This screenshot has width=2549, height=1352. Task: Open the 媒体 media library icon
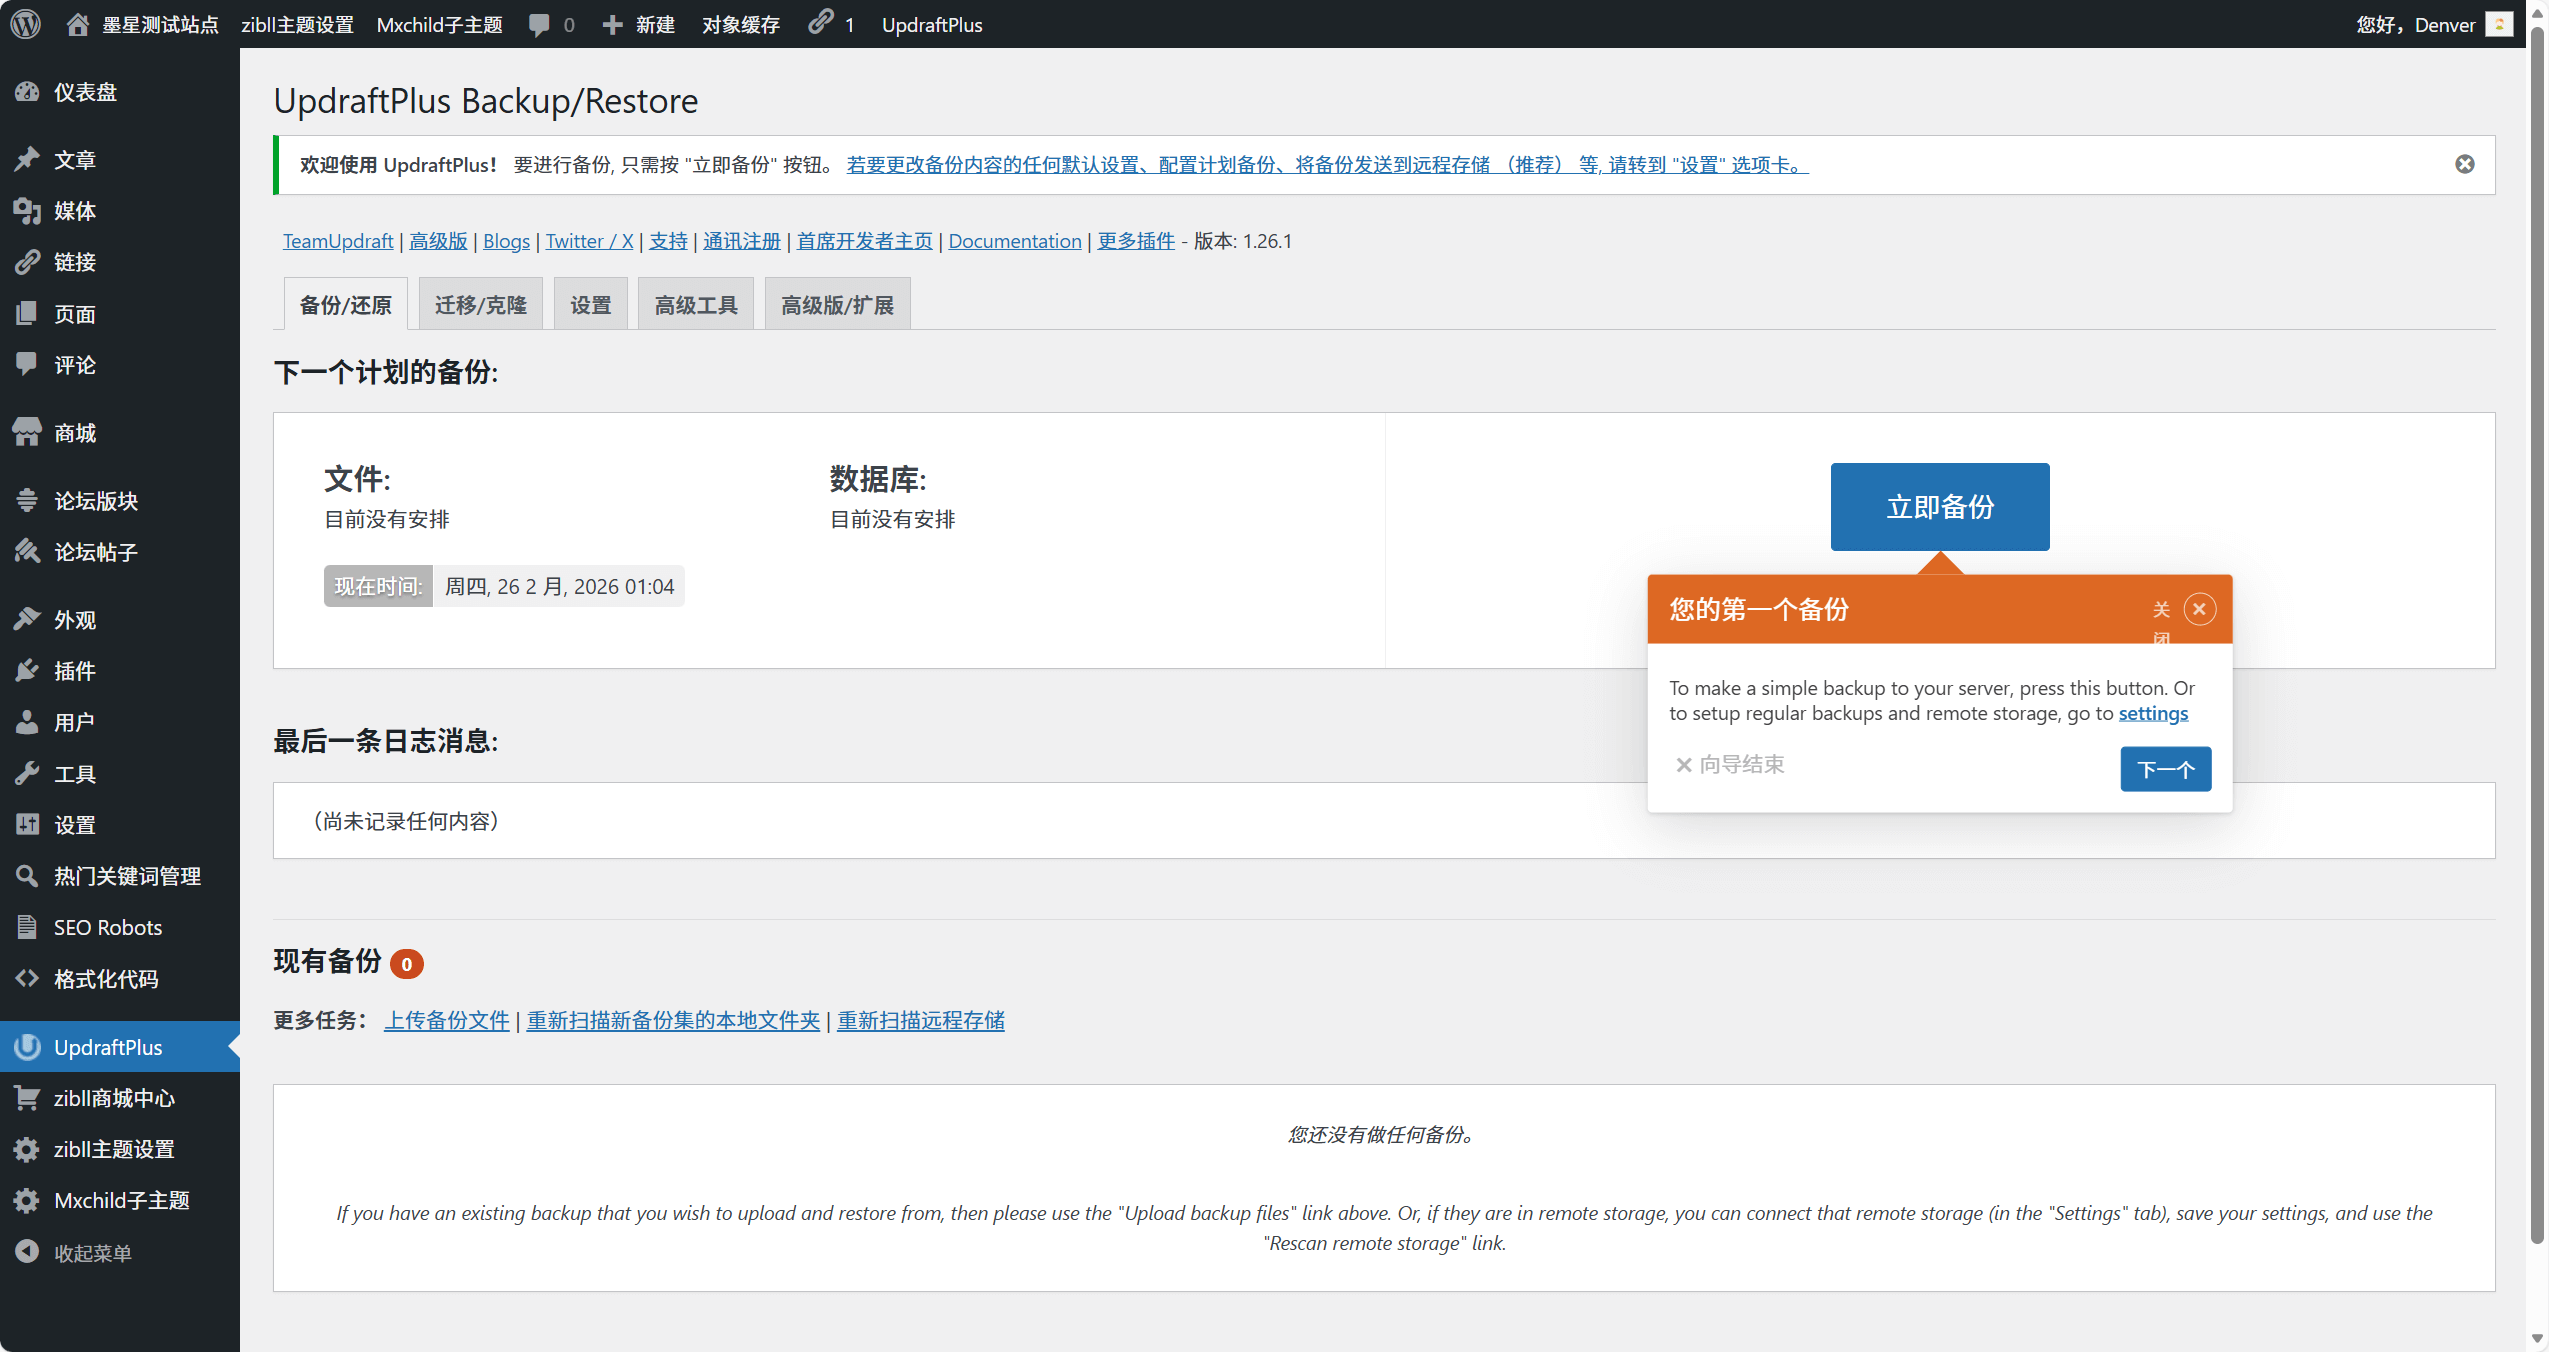pos(27,211)
